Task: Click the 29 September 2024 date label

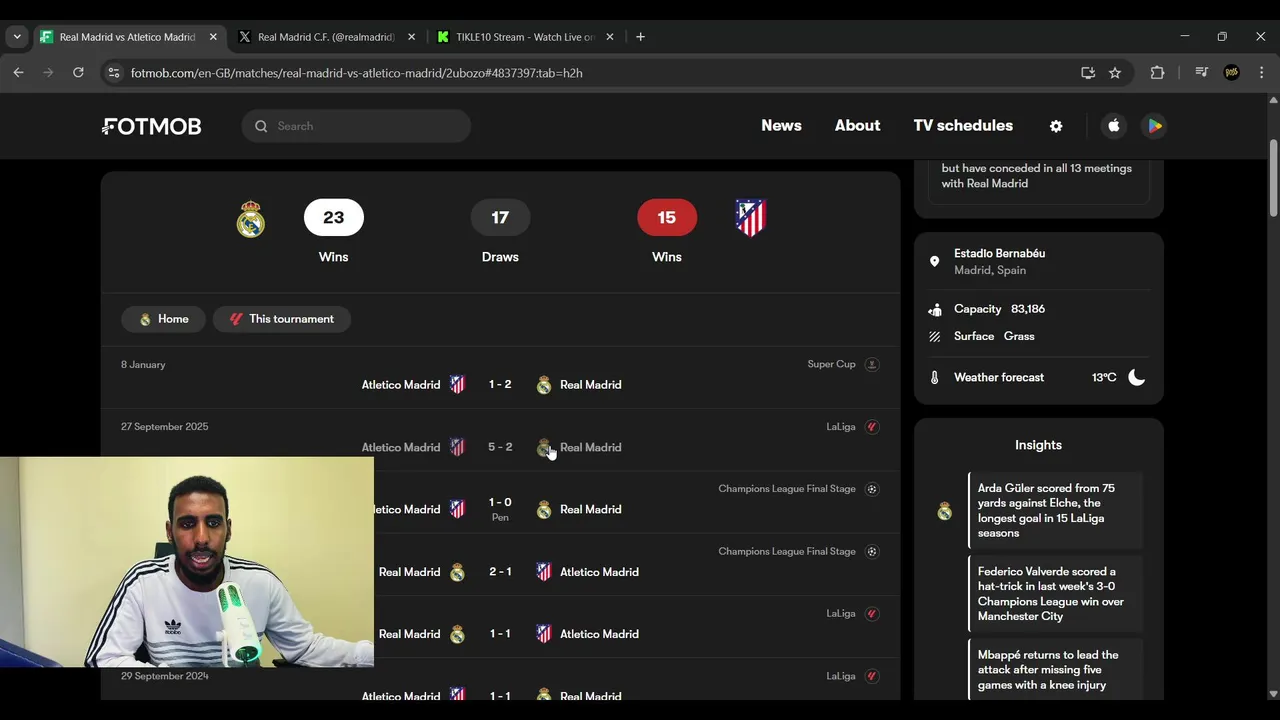Action: (164, 676)
